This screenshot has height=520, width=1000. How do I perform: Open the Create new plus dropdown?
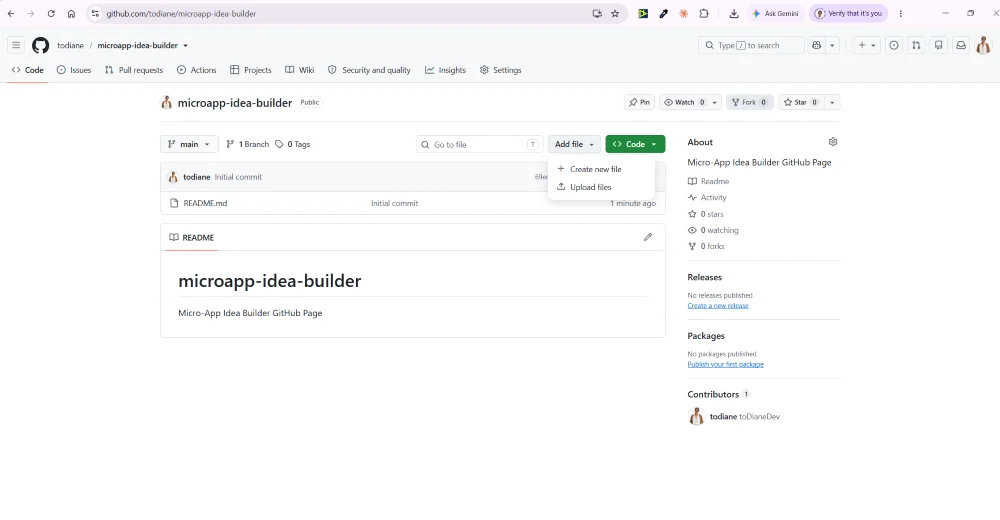[867, 45]
